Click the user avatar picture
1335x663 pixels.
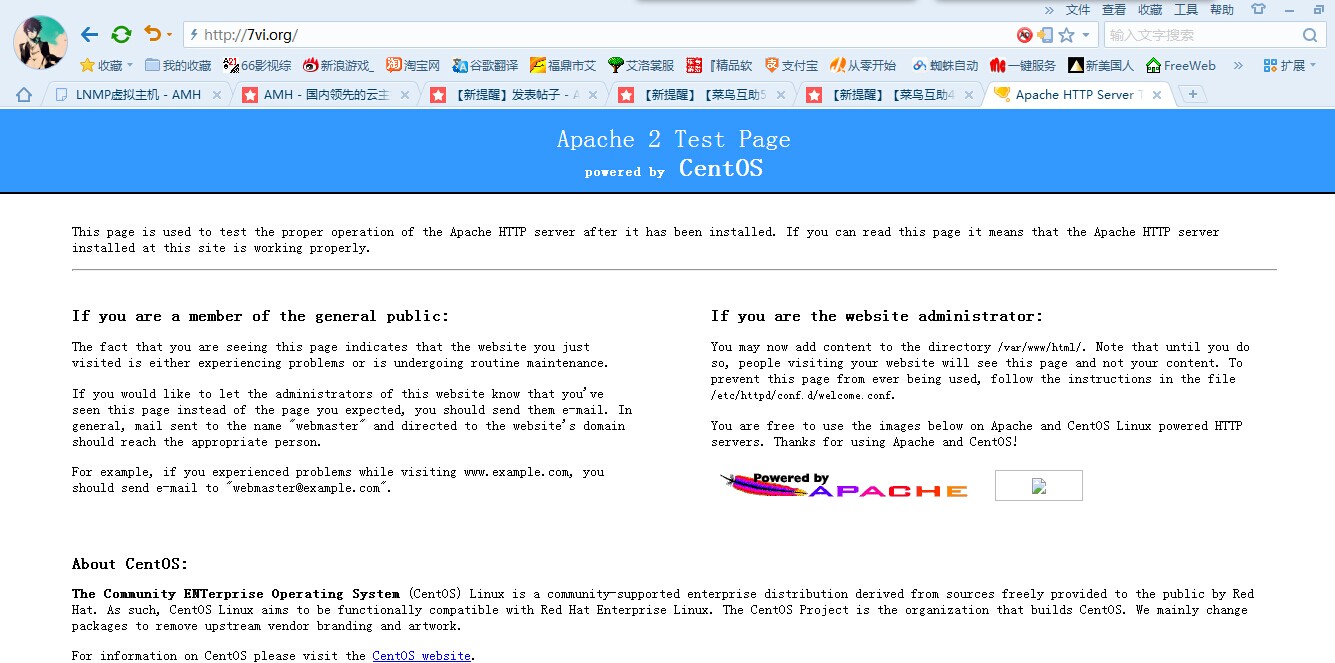(x=40, y=42)
